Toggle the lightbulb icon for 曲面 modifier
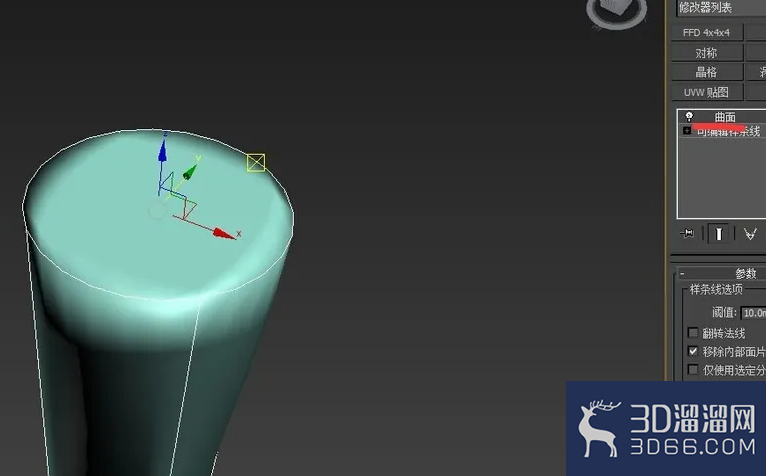Image resolution: width=766 pixels, height=476 pixels. [689, 116]
